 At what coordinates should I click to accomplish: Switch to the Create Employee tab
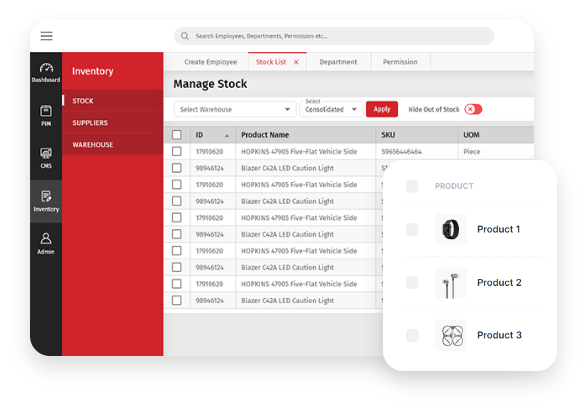pyautogui.click(x=210, y=62)
